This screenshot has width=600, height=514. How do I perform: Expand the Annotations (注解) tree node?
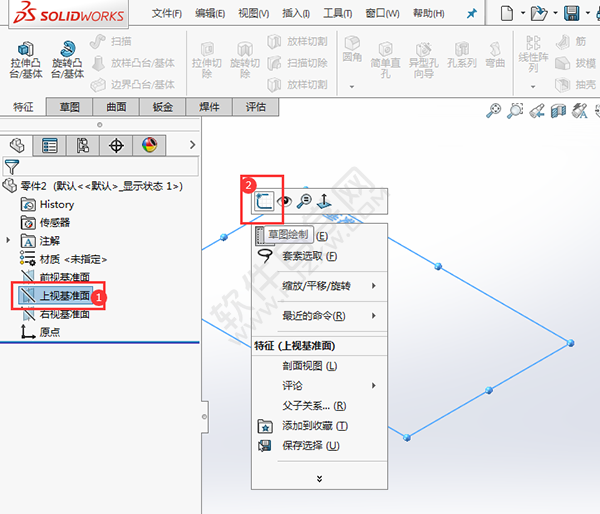8,240
